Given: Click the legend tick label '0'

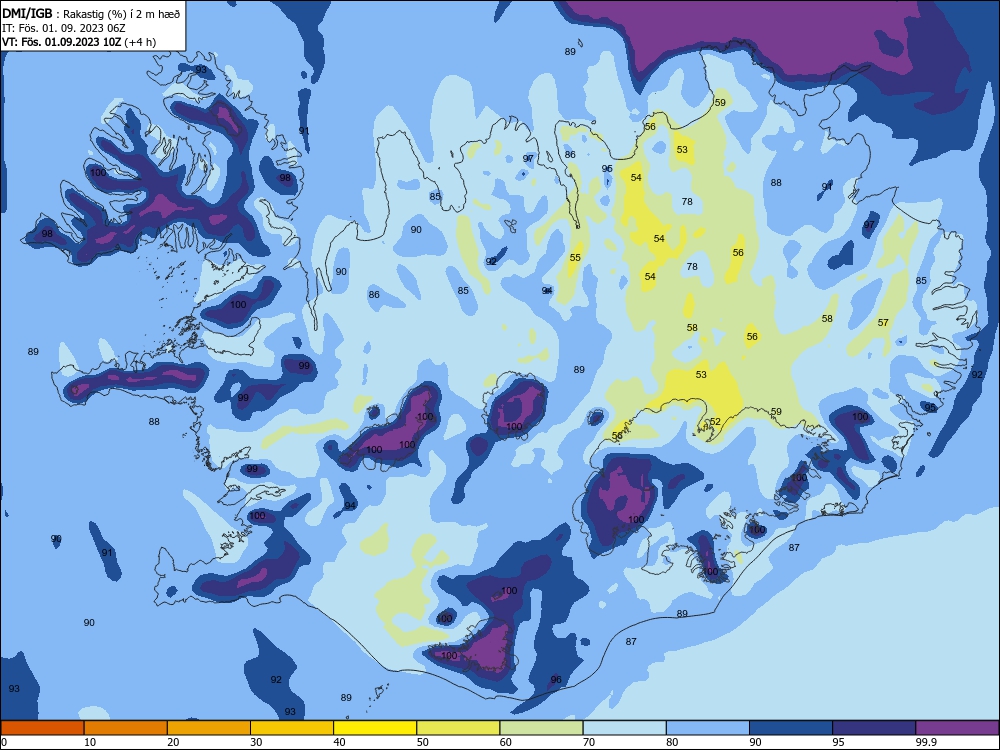Looking at the screenshot, I should pyautogui.click(x=4, y=742).
